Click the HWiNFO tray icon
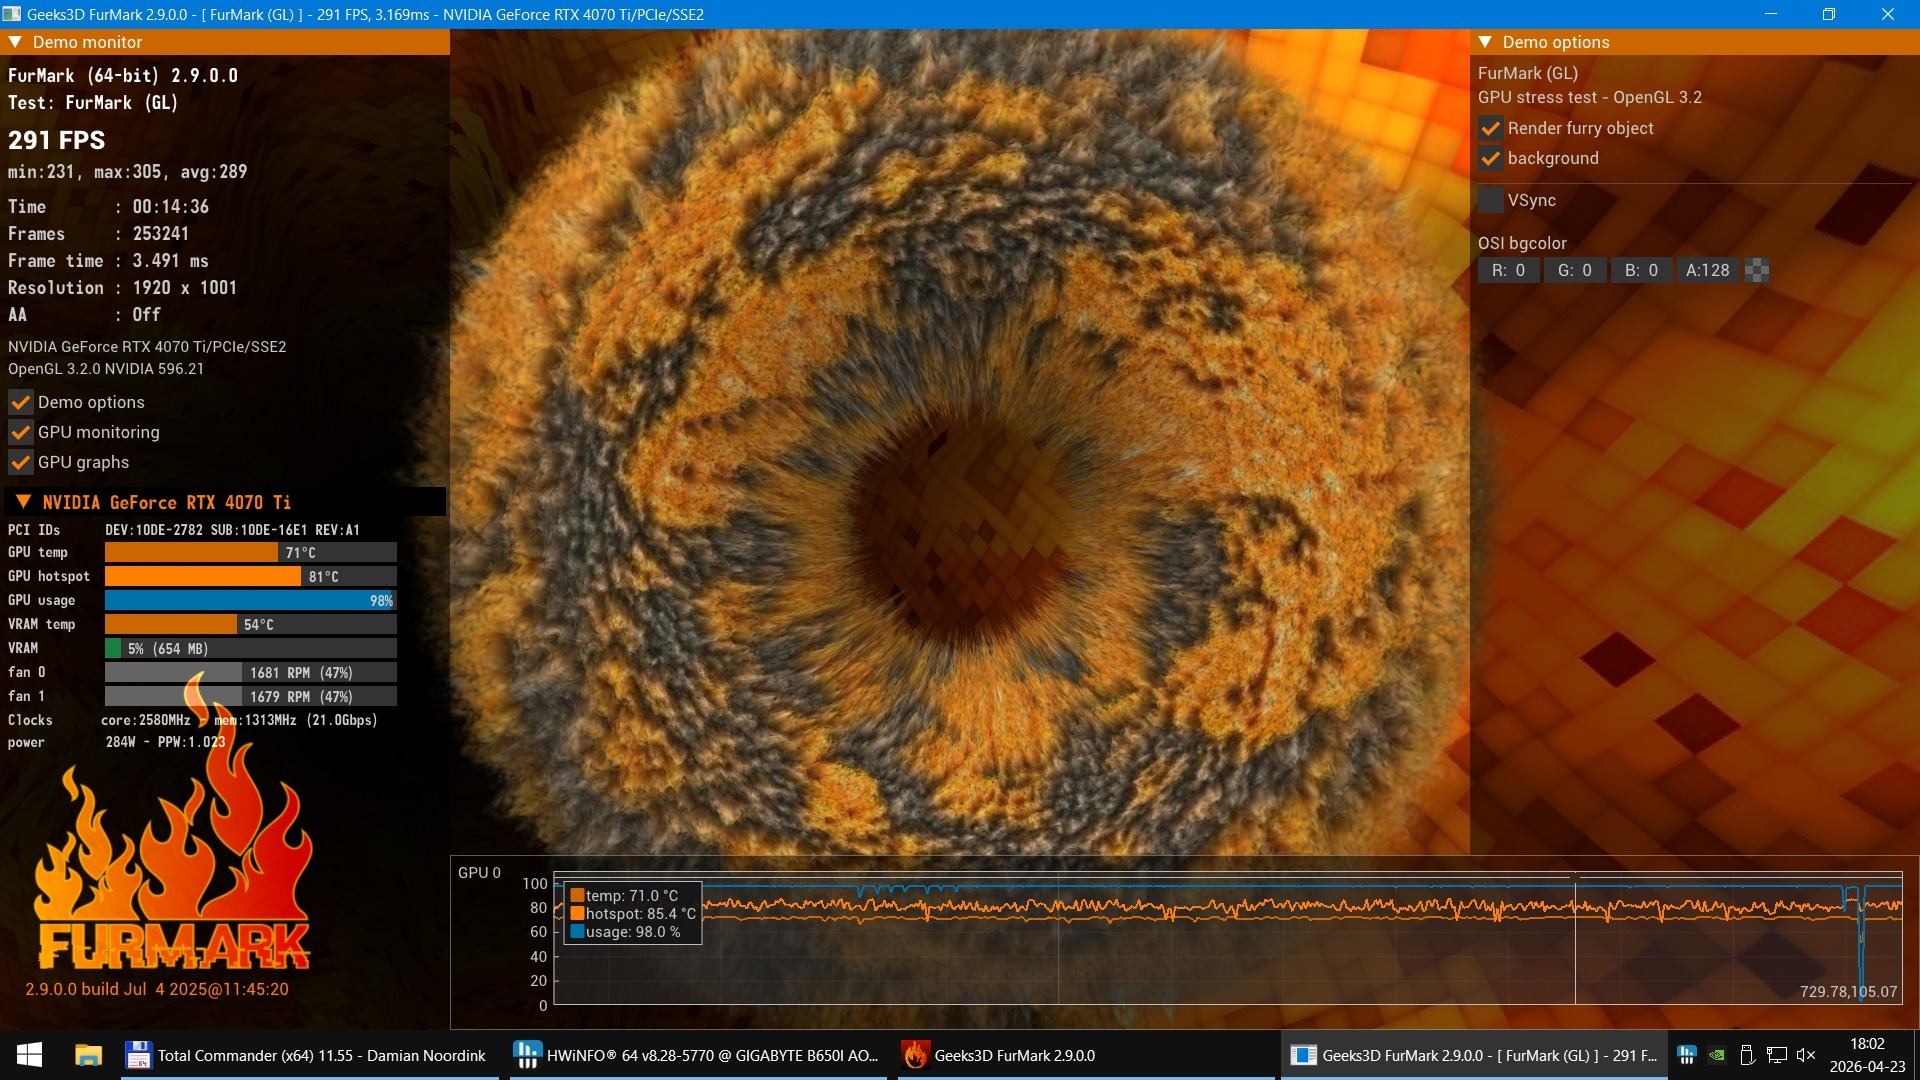The height and width of the screenshot is (1080, 1920). point(1687,1055)
